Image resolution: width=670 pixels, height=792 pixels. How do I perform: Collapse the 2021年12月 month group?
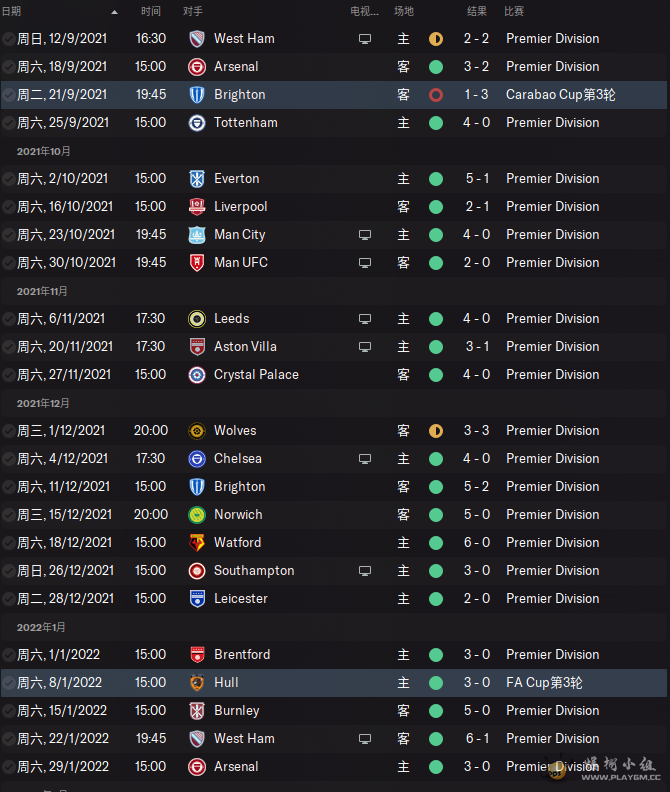pyautogui.click(x=44, y=403)
